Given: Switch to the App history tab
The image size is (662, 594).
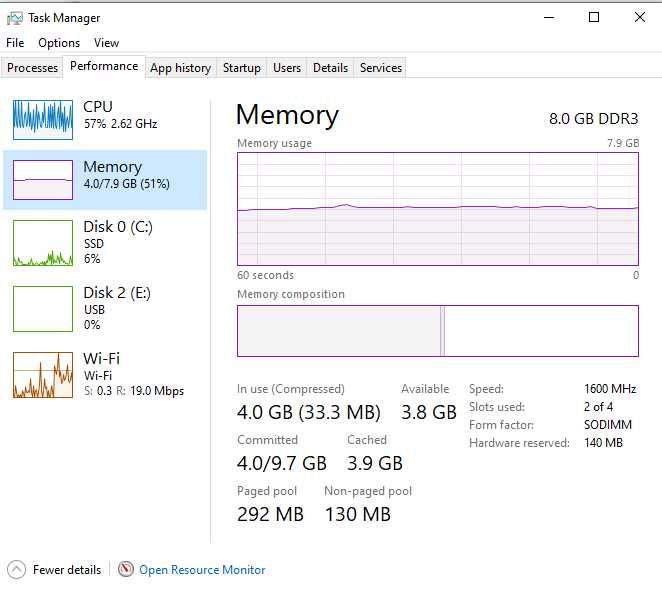Looking at the screenshot, I should pos(180,68).
